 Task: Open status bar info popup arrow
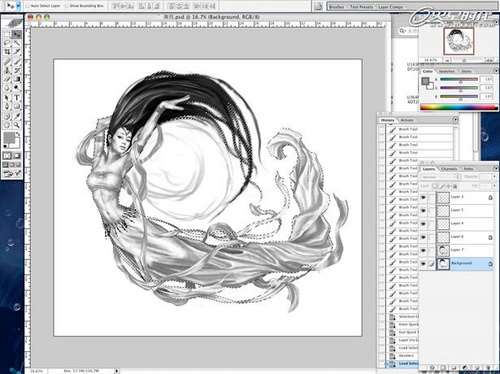(x=117, y=371)
